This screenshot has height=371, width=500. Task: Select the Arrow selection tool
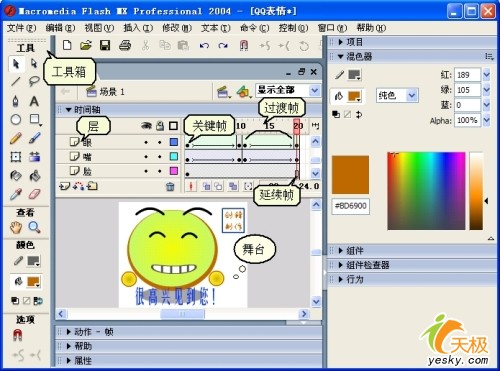pos(16,63)
